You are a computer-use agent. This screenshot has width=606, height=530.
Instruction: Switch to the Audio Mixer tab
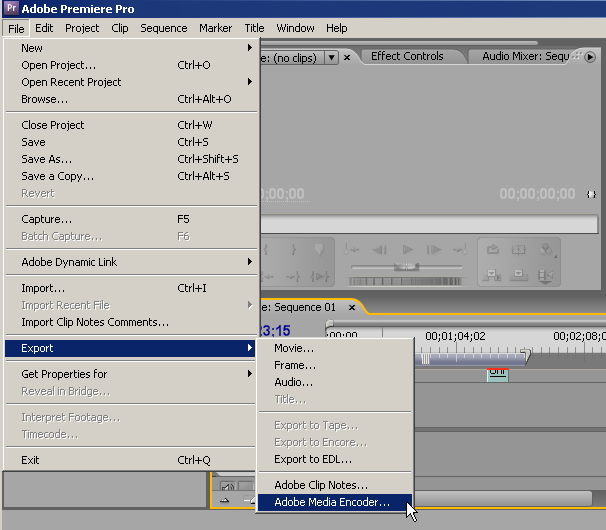tap(525, 56)
